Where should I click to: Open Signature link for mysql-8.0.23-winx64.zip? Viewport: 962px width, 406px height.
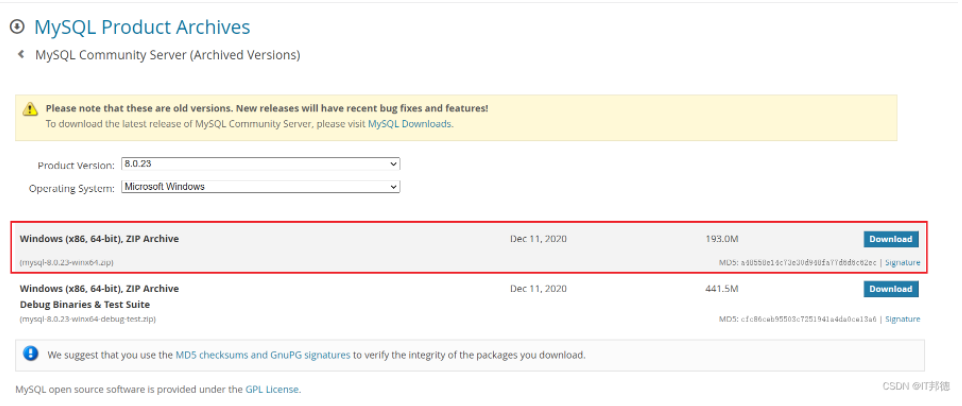click(x=902, y=262)
